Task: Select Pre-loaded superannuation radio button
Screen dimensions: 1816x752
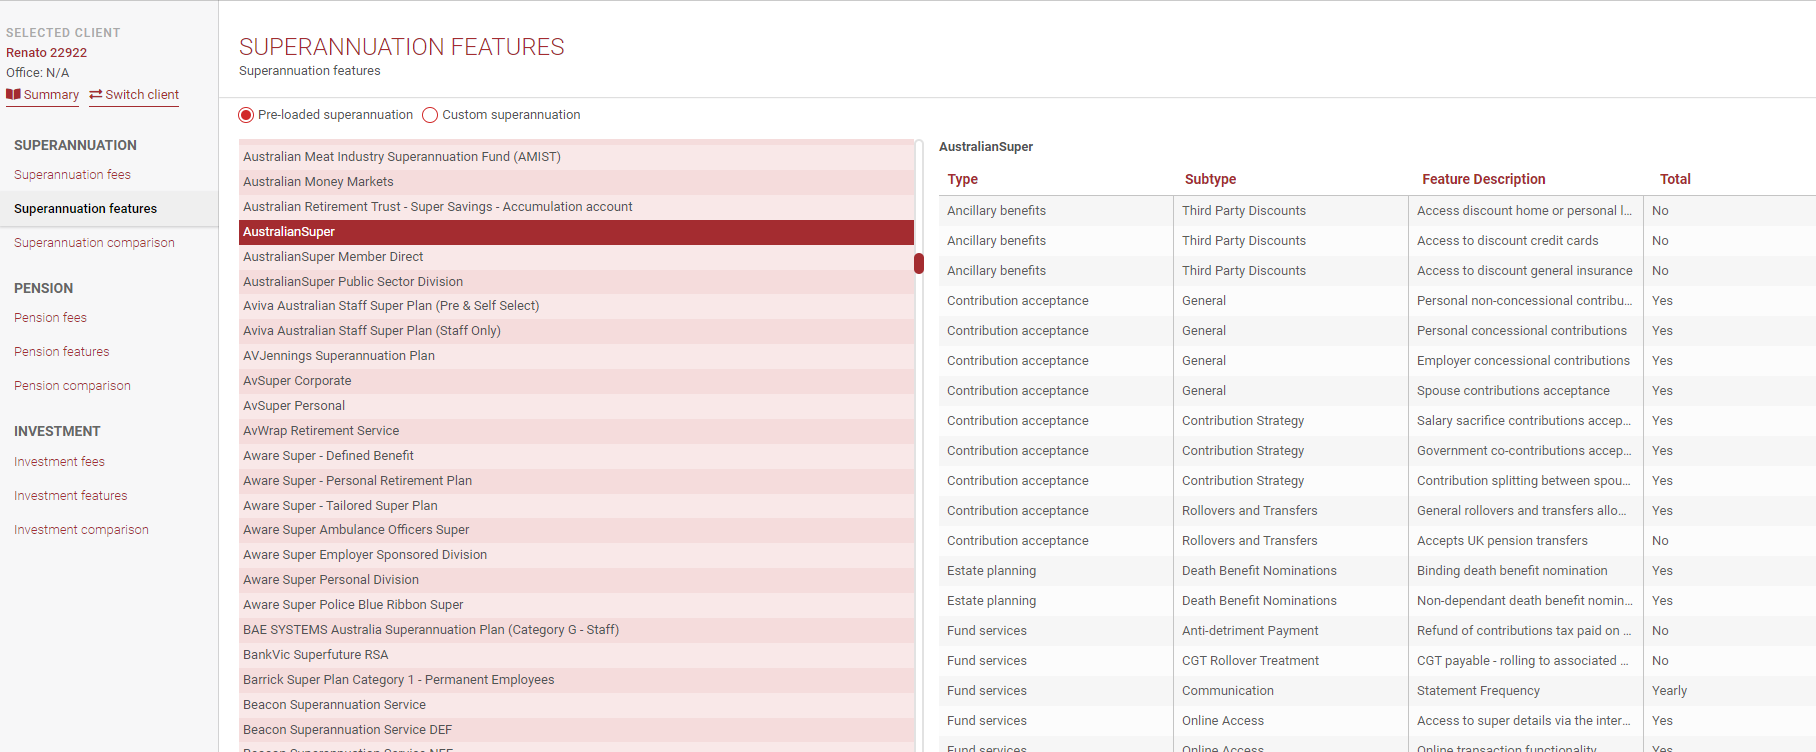Action: click(246, 115)
